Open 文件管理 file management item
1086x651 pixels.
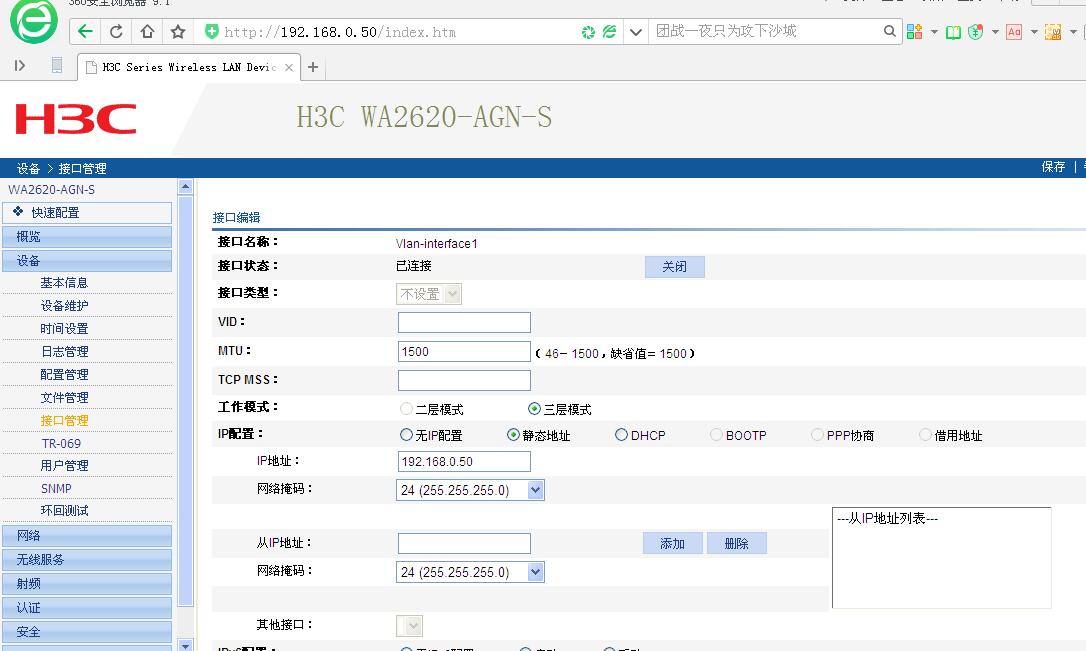click(64, 398)
